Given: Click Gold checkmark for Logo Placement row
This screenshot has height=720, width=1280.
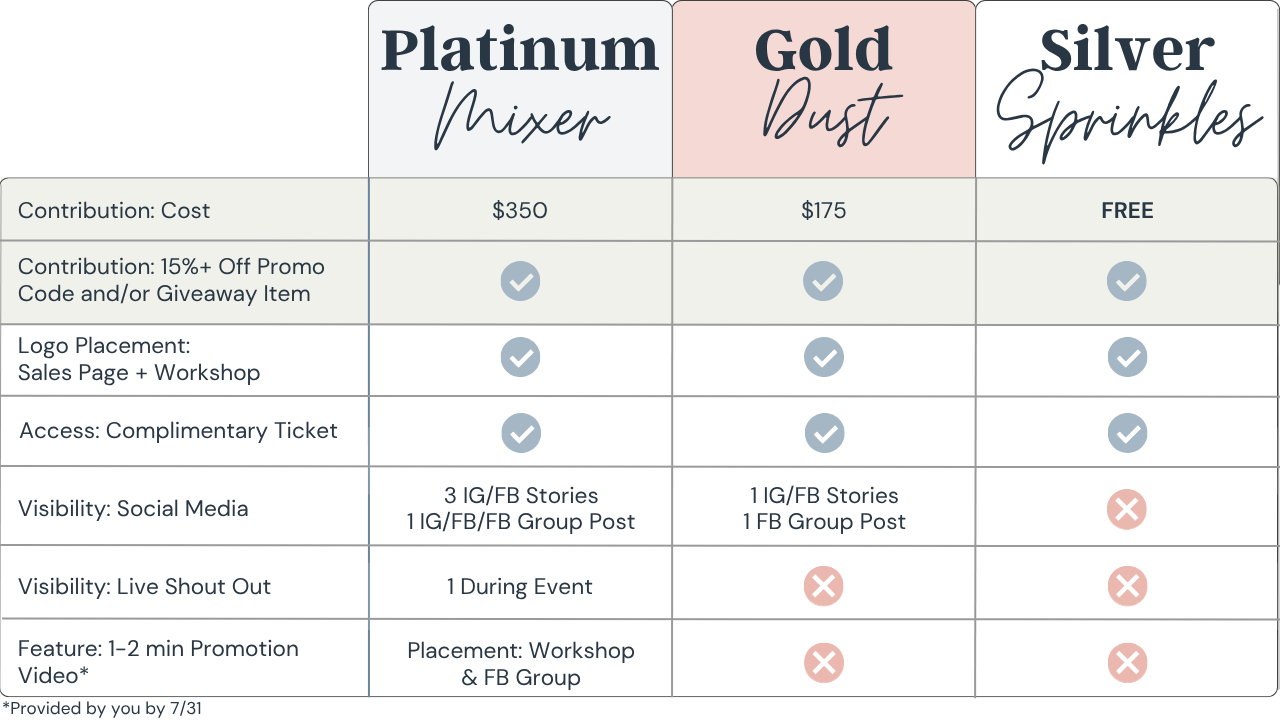Looking at the screenshot, I should [823, 357].
